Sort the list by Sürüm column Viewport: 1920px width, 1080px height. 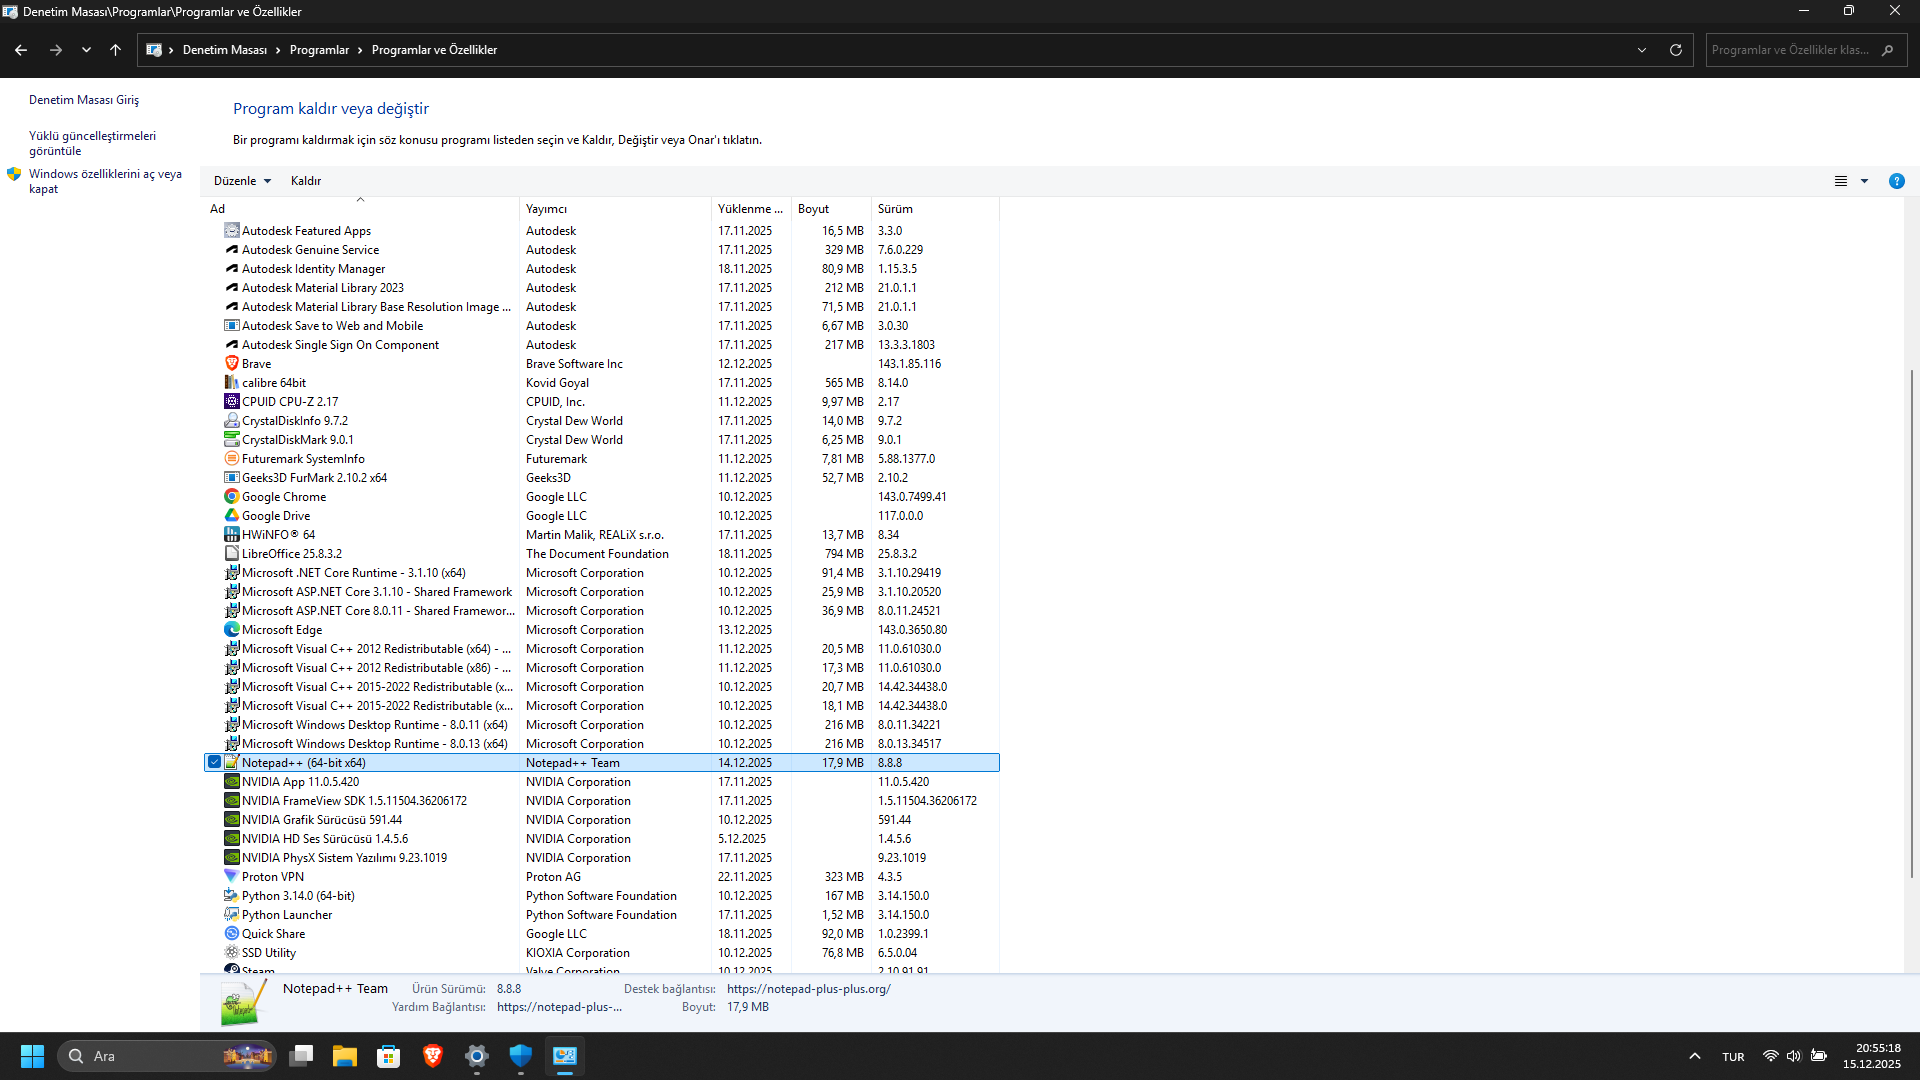[935, 209]
